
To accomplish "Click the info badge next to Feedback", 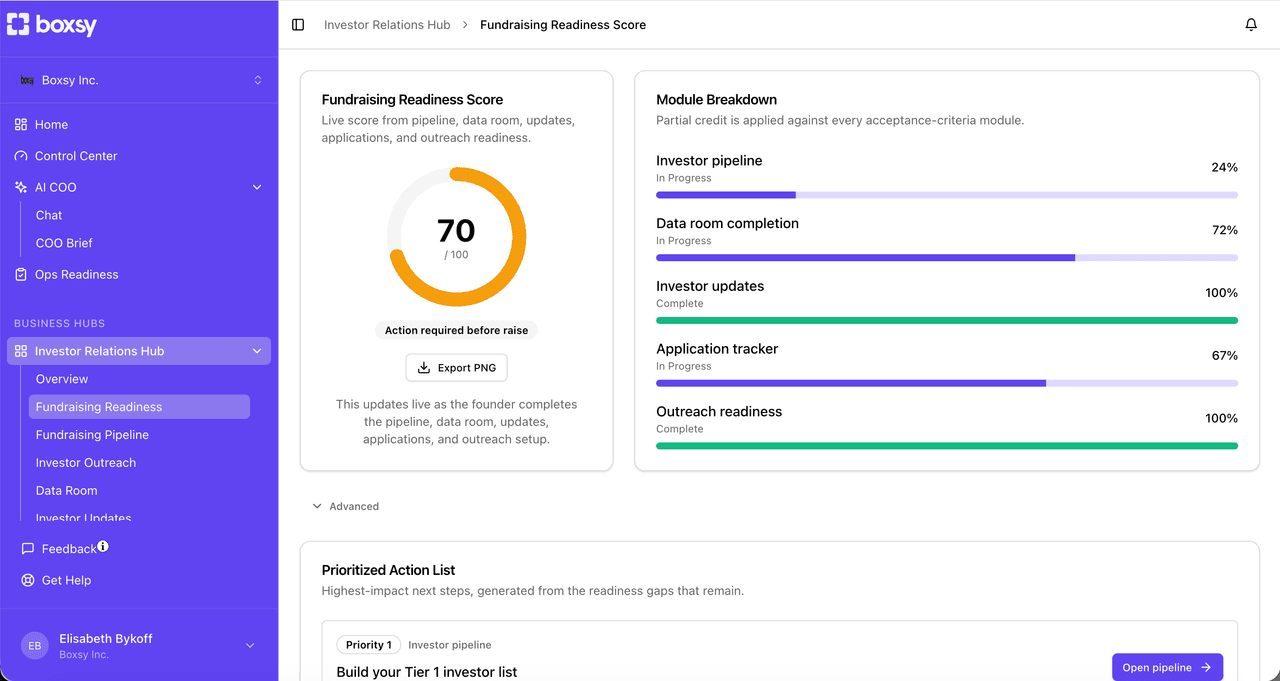I will coord(103,546).
